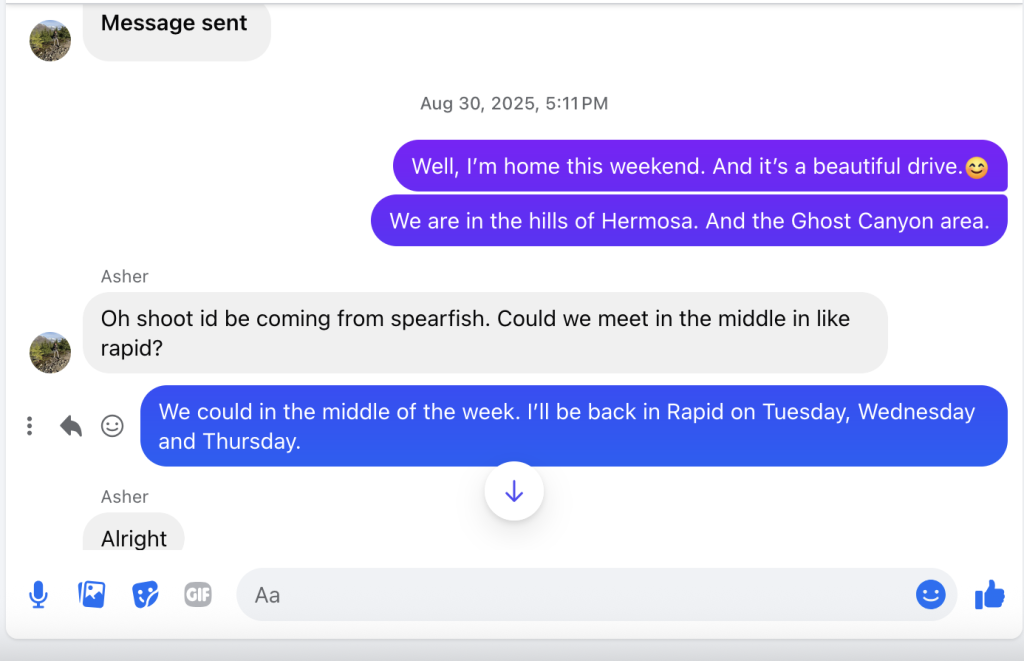
Task: Click the avatar beside Message sent
Action: point(50,41)
